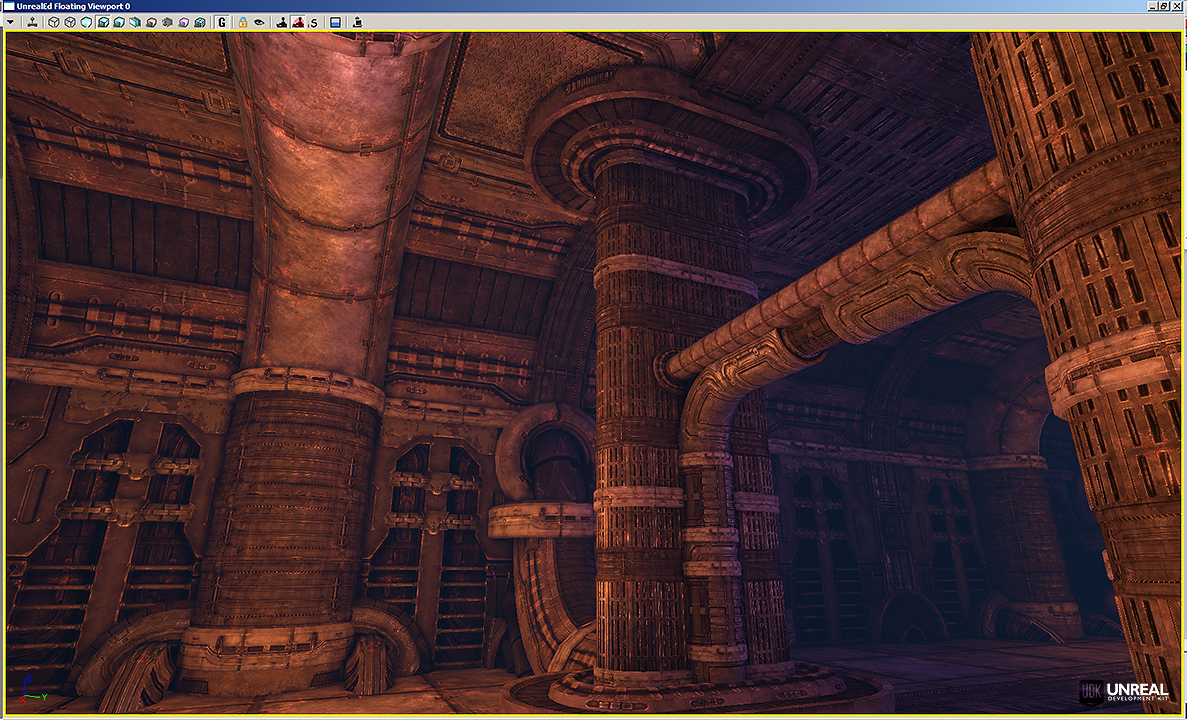Select the Wireframe view mode cube

(x=70, y=22)
